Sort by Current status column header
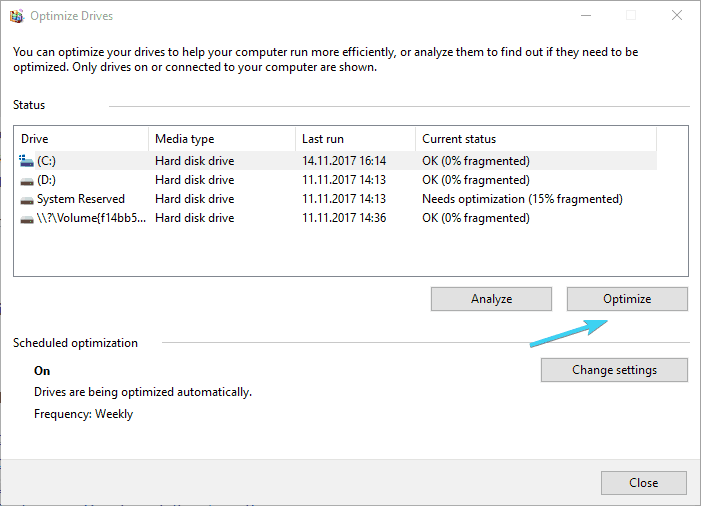Screen dimensions: 701x506 [535, 139]
